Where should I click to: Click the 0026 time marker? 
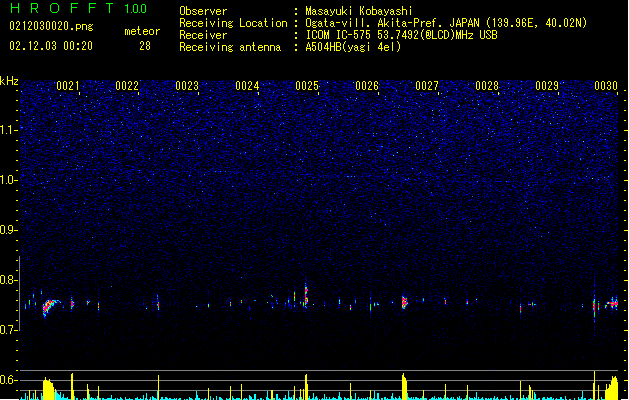click(367, 86)
